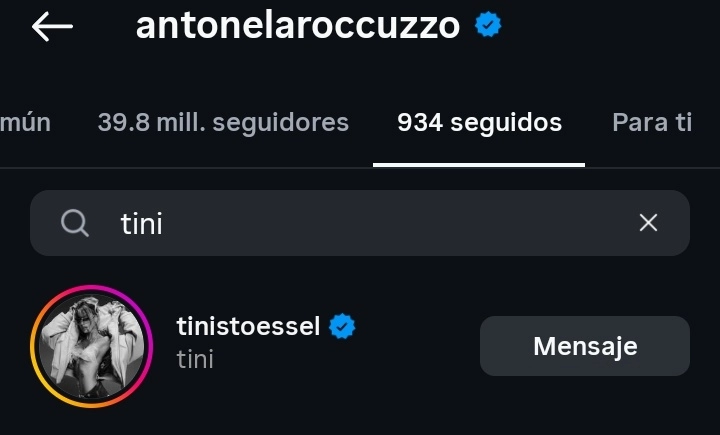
Task: Open the 39.8 mill. seguidores tab
Action: coord(223,123)
